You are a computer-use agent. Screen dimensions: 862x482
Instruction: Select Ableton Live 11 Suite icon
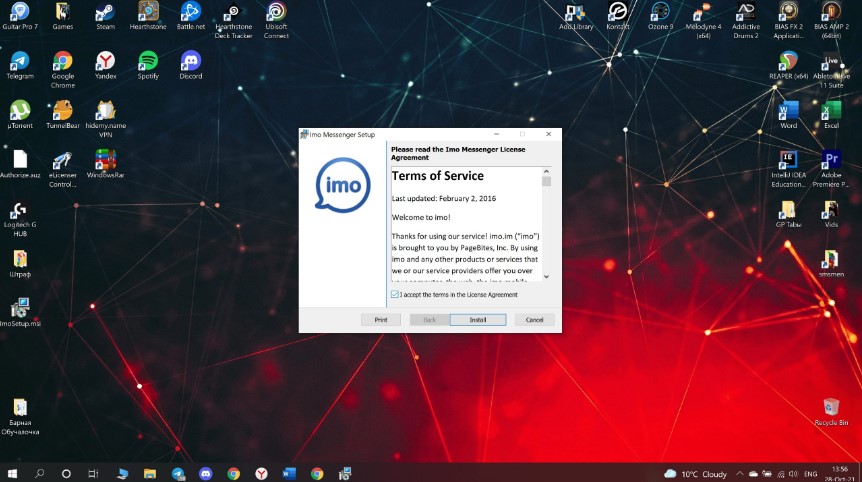coord(831,70)
